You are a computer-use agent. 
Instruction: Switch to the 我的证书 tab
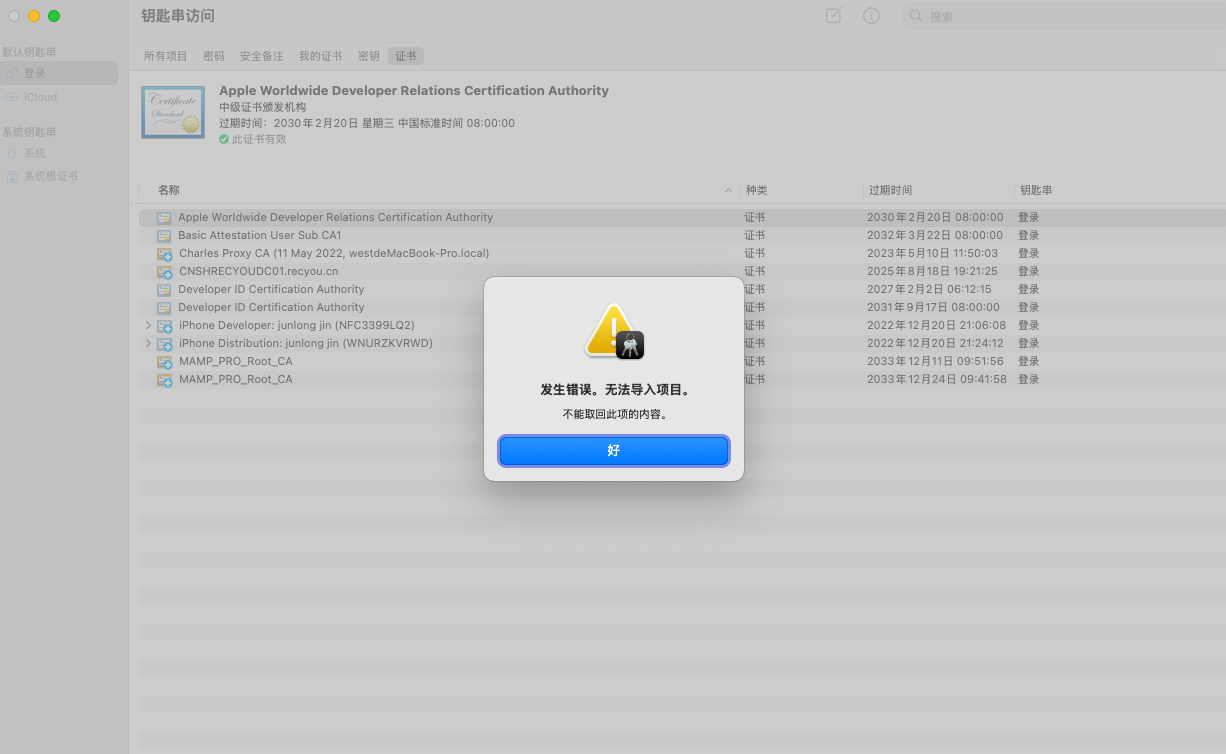[321, 56]
